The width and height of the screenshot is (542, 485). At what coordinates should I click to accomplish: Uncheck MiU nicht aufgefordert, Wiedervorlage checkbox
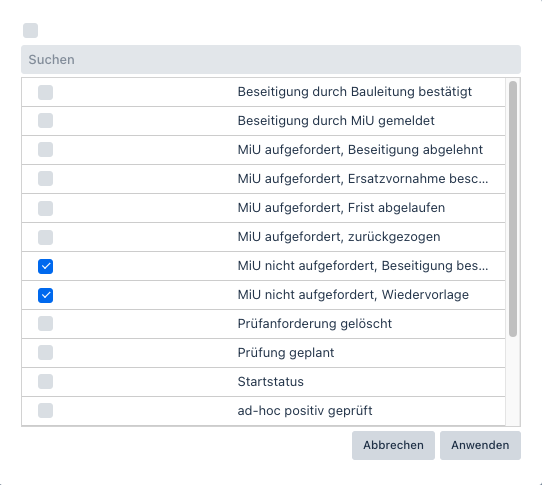45,295
